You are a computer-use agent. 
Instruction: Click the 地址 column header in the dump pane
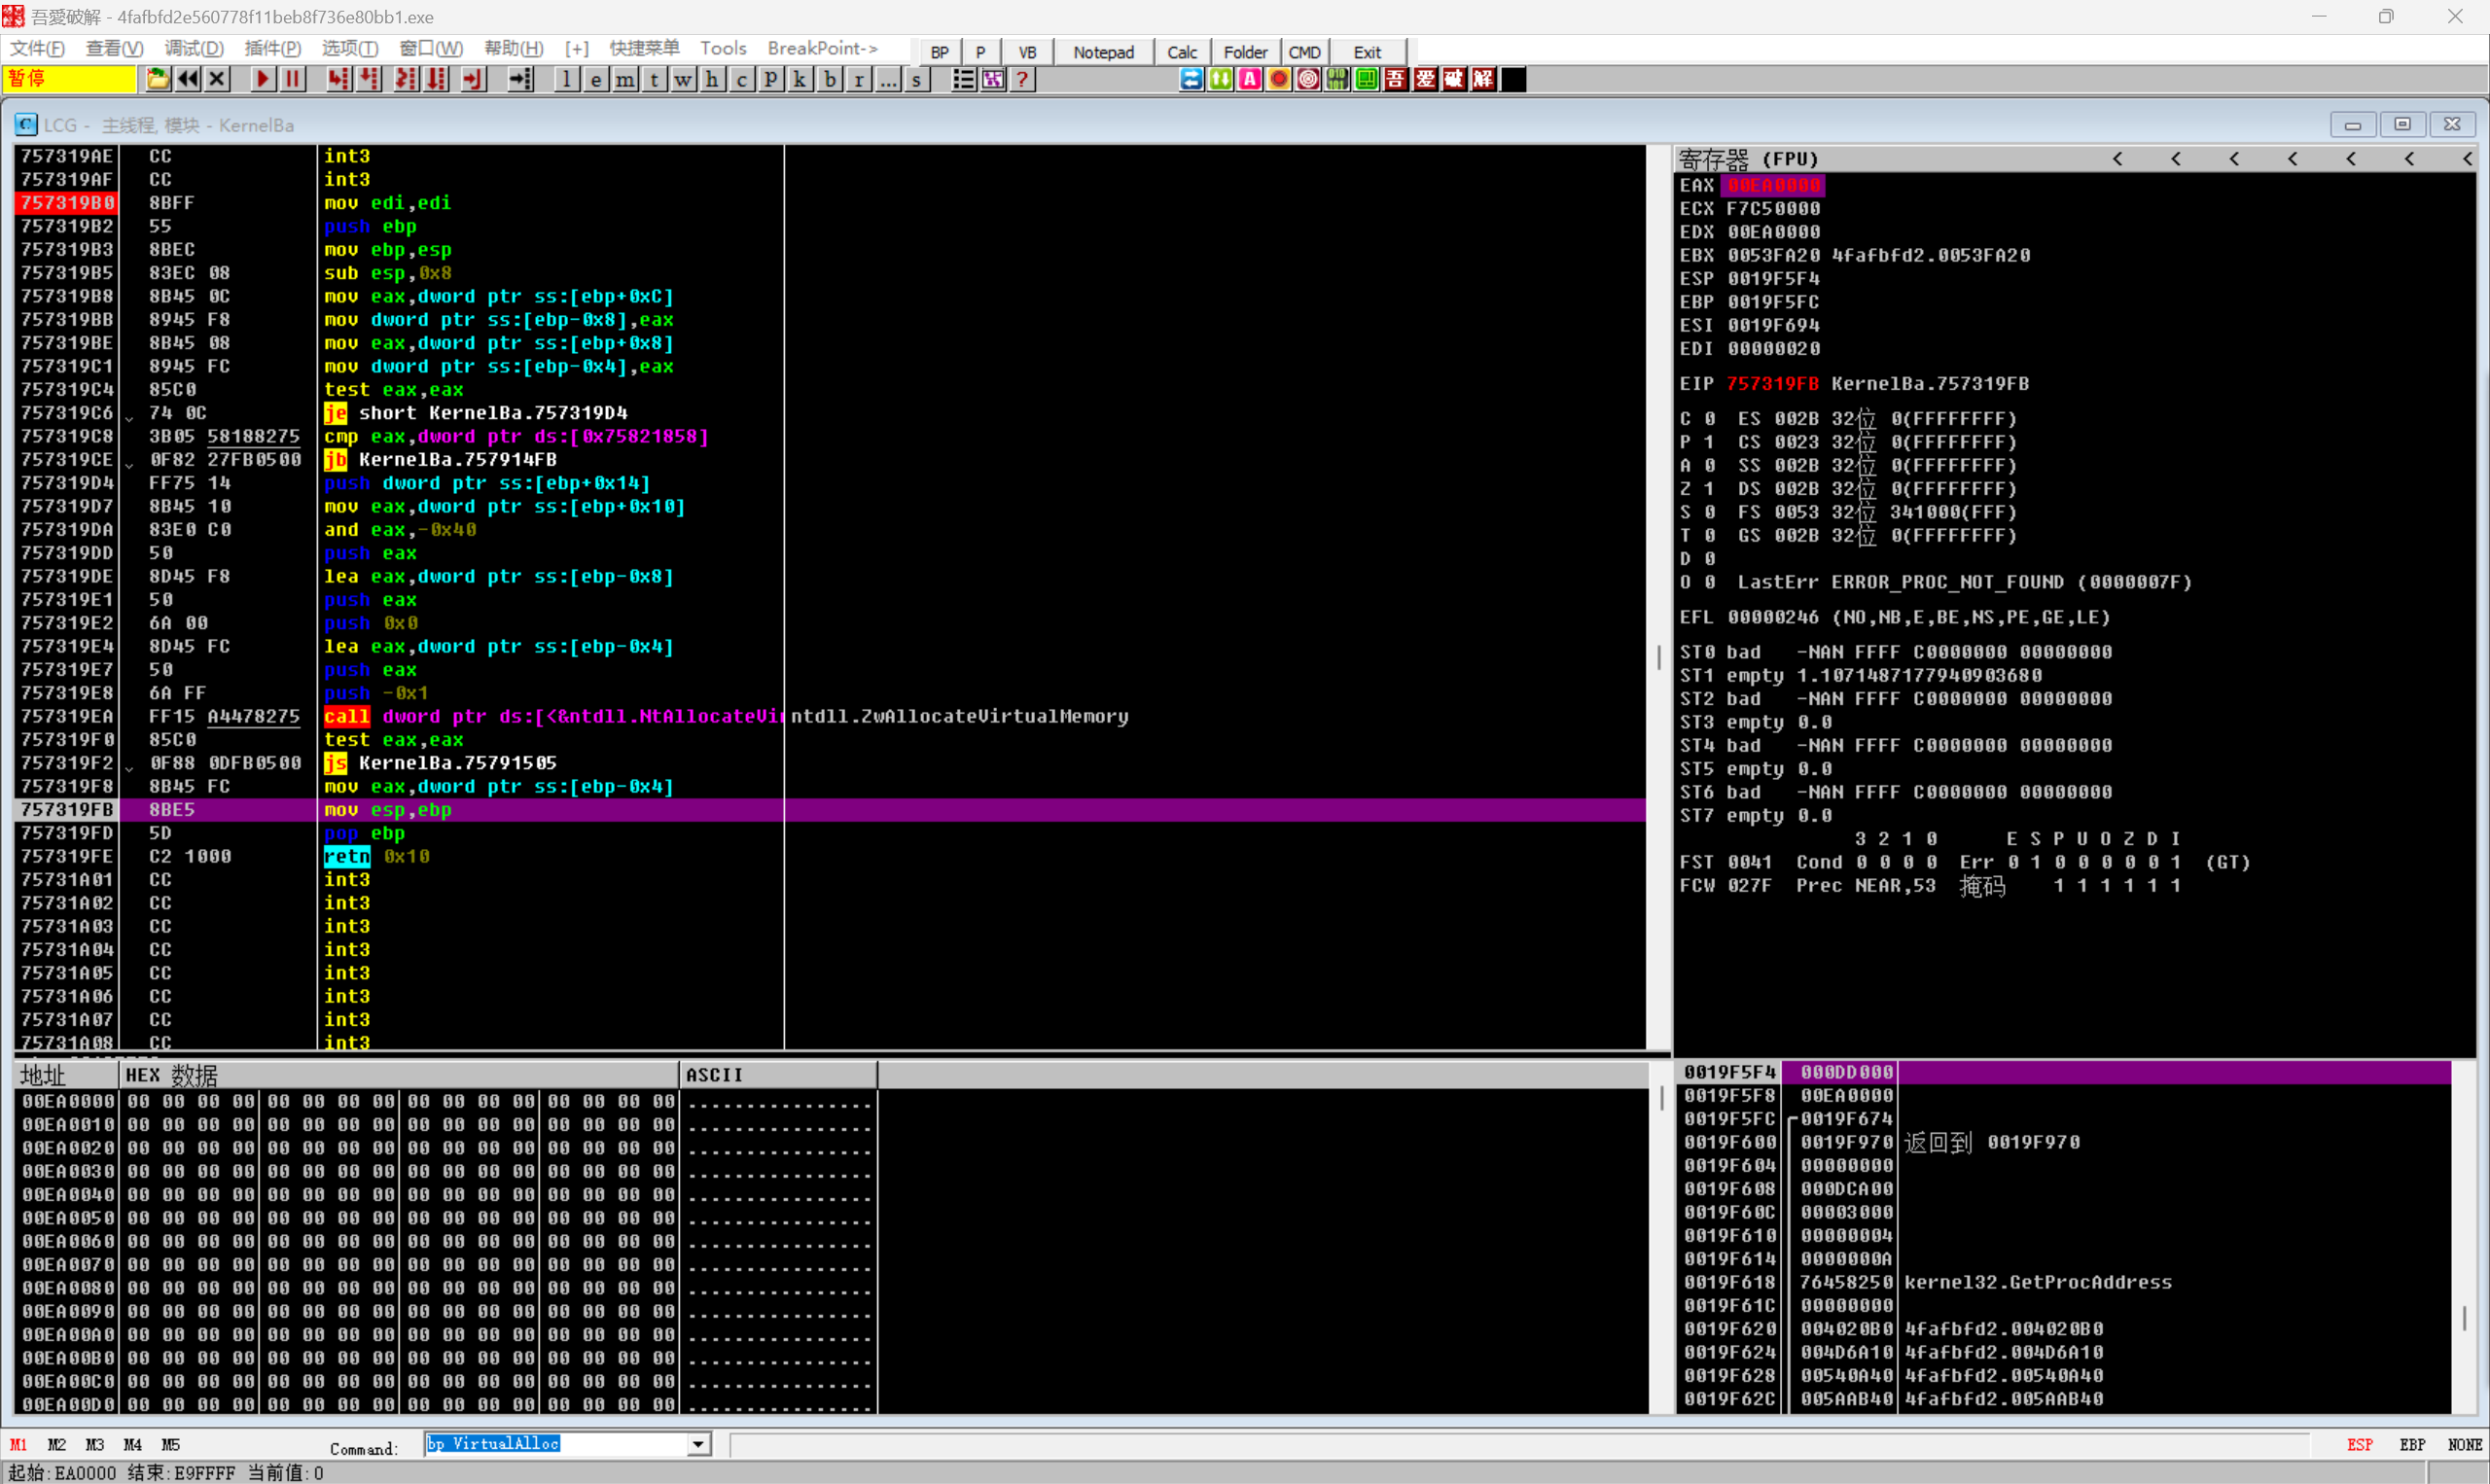(x=66, y=1075)
